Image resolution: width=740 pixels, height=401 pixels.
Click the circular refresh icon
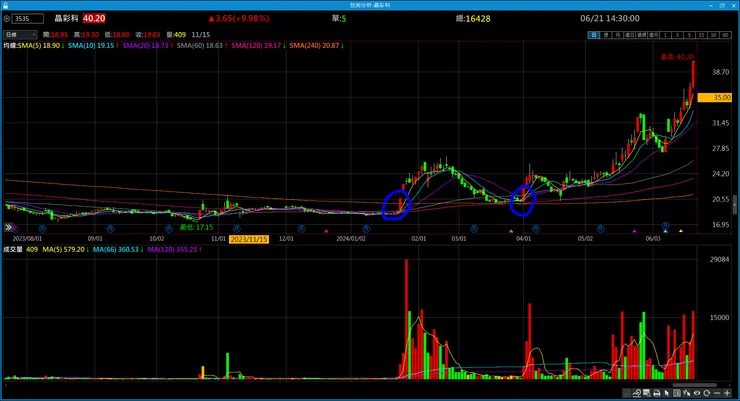click(706, 393)
